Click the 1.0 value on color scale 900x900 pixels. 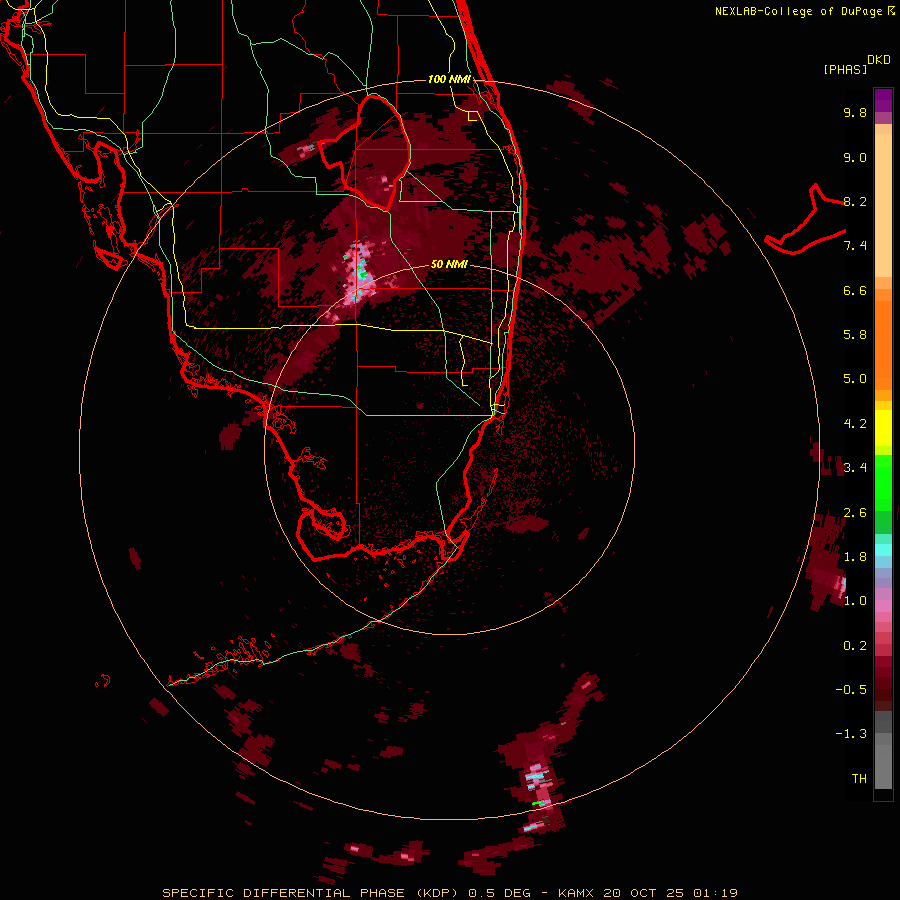855,601
